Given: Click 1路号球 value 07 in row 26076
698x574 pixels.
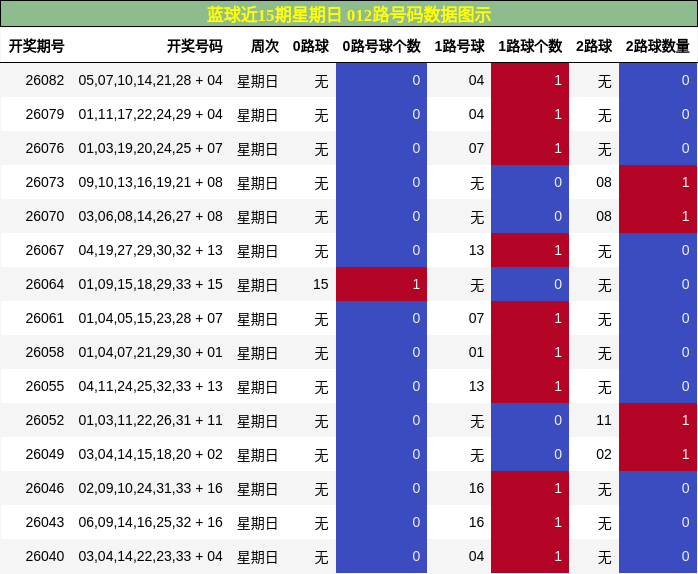Looking at the screenshot, I should pyautogui.click(x=476, y=148).
